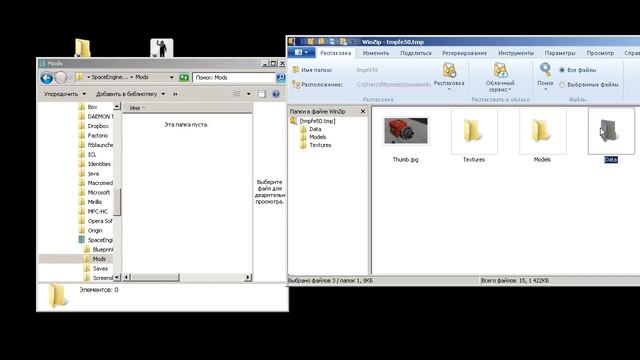Switch to the Инструменты ribbon tab
640x360 pixels.
(x=516, y=53)
